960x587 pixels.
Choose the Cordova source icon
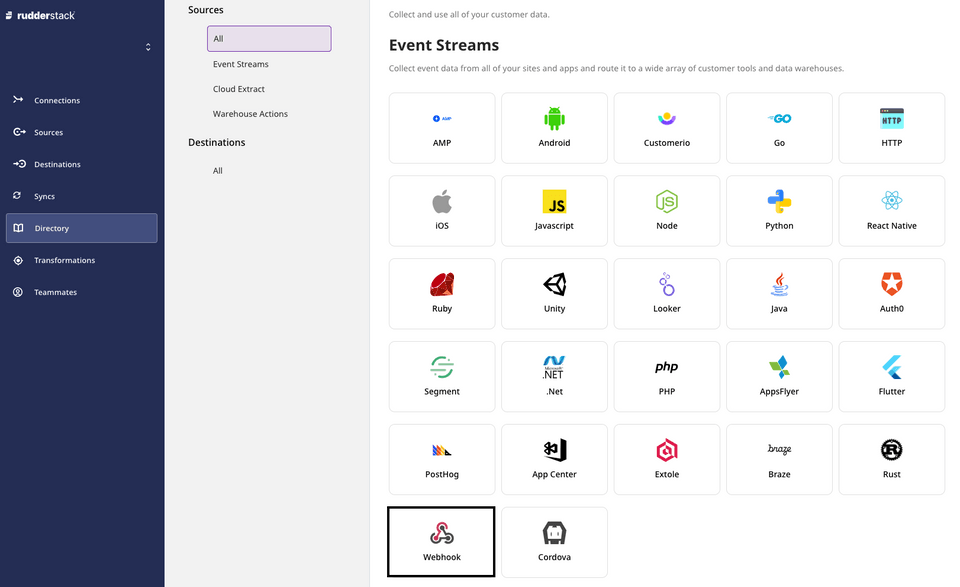tap(554, 542)
